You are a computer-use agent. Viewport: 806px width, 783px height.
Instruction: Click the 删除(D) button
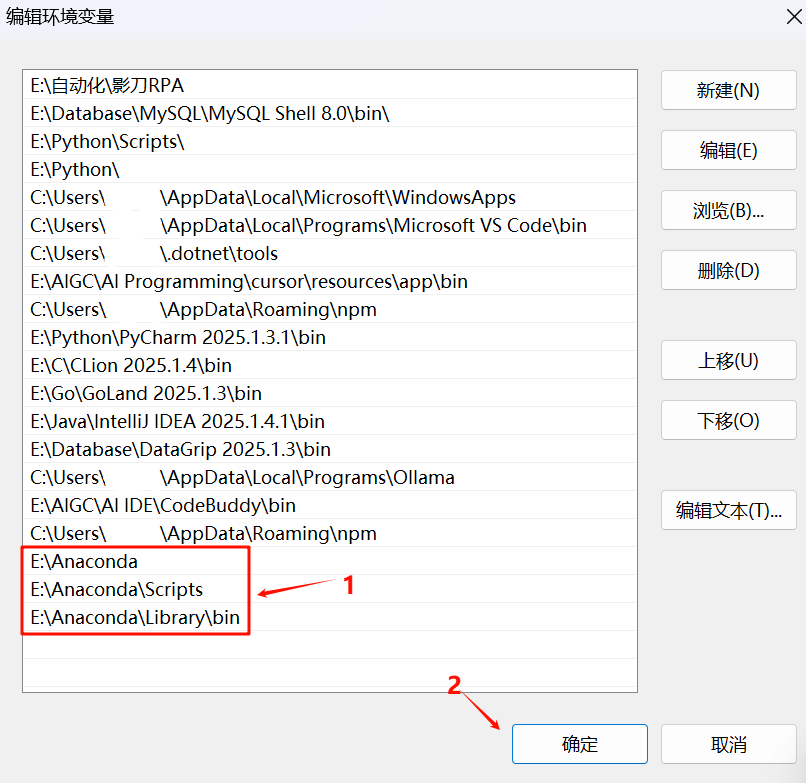[728, 271]
